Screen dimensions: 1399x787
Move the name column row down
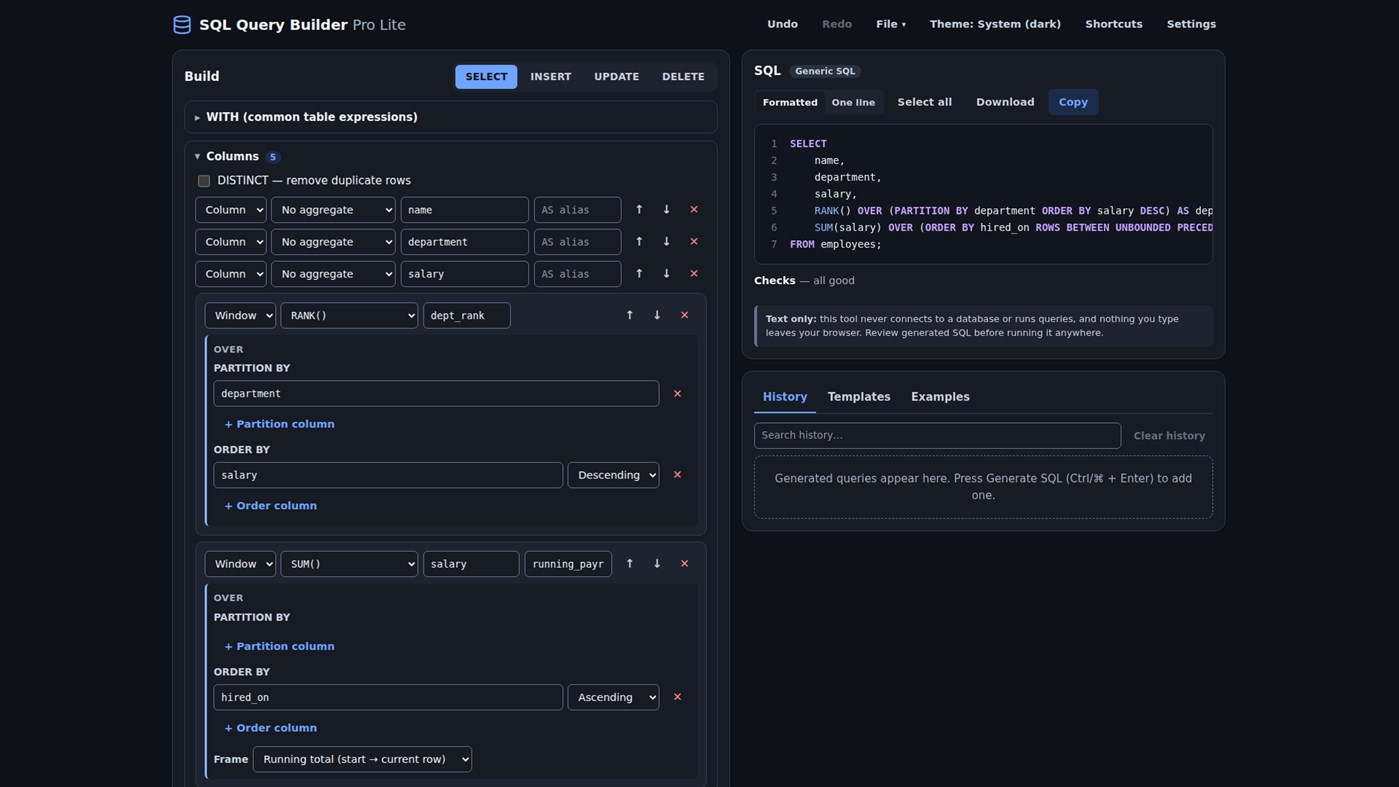coord(666,210)
